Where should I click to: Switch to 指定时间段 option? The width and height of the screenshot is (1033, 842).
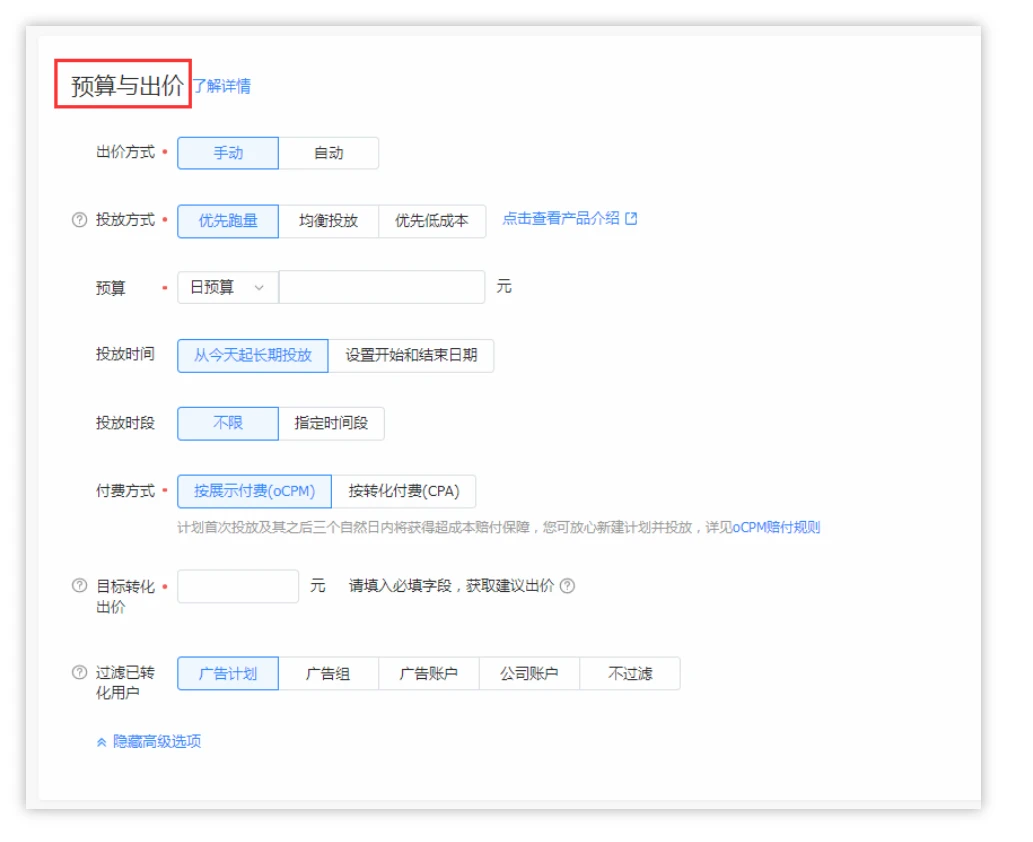tap(331, 423)
